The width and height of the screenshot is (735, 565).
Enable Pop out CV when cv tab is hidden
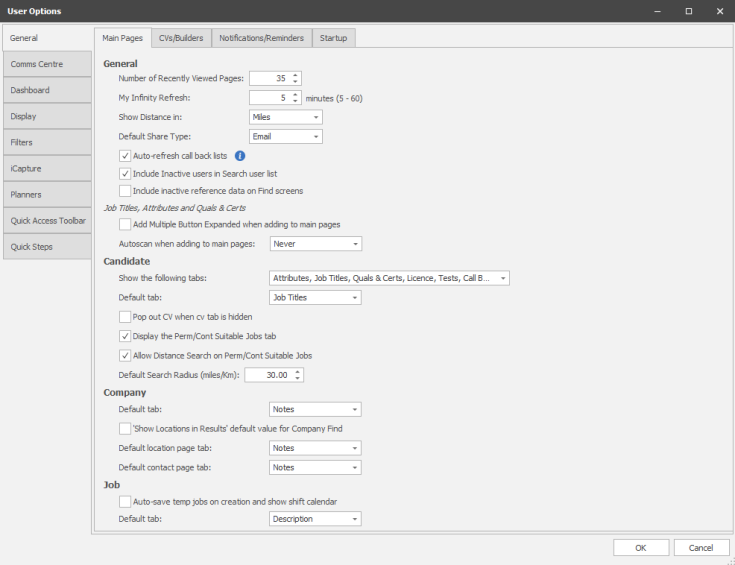pos(124,316)
